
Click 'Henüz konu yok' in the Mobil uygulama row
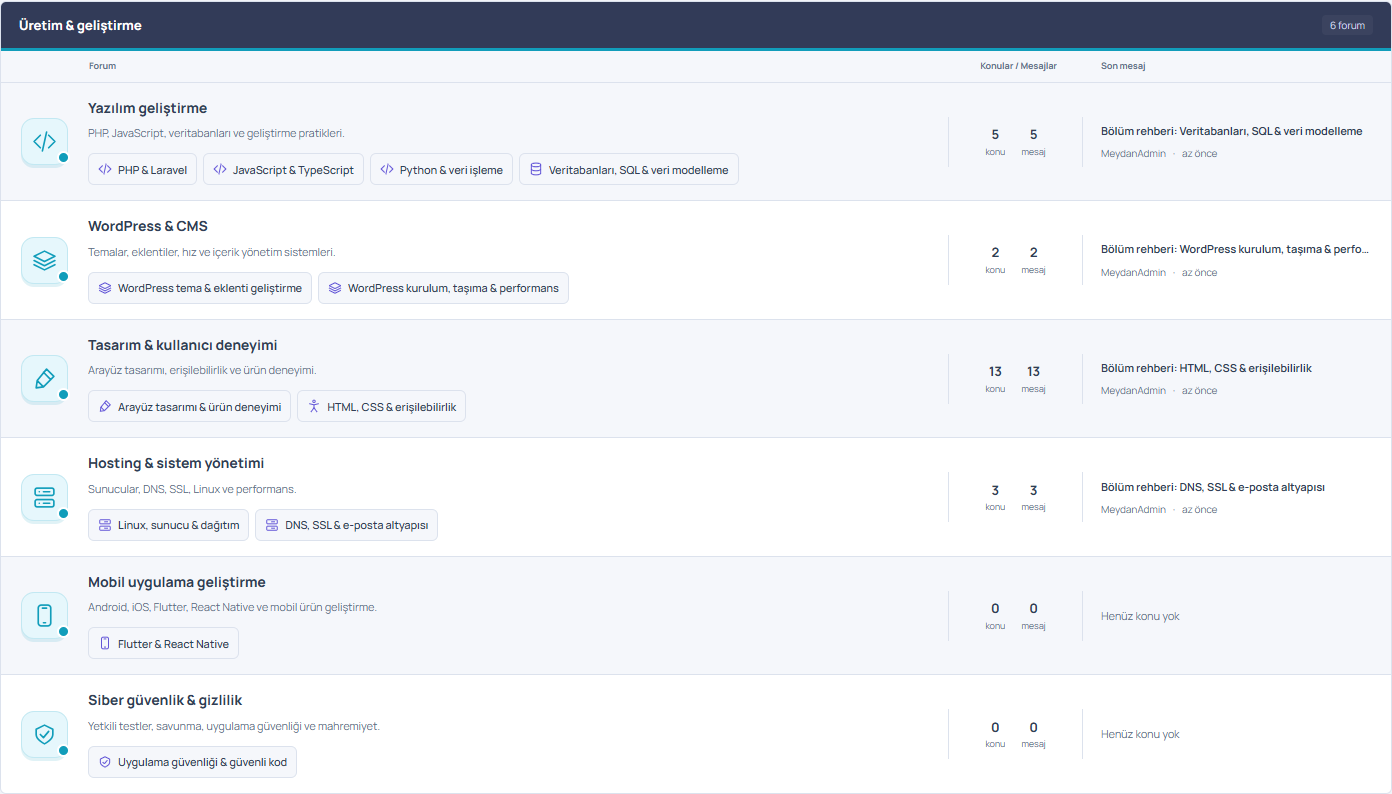[x=1140, y=616]
